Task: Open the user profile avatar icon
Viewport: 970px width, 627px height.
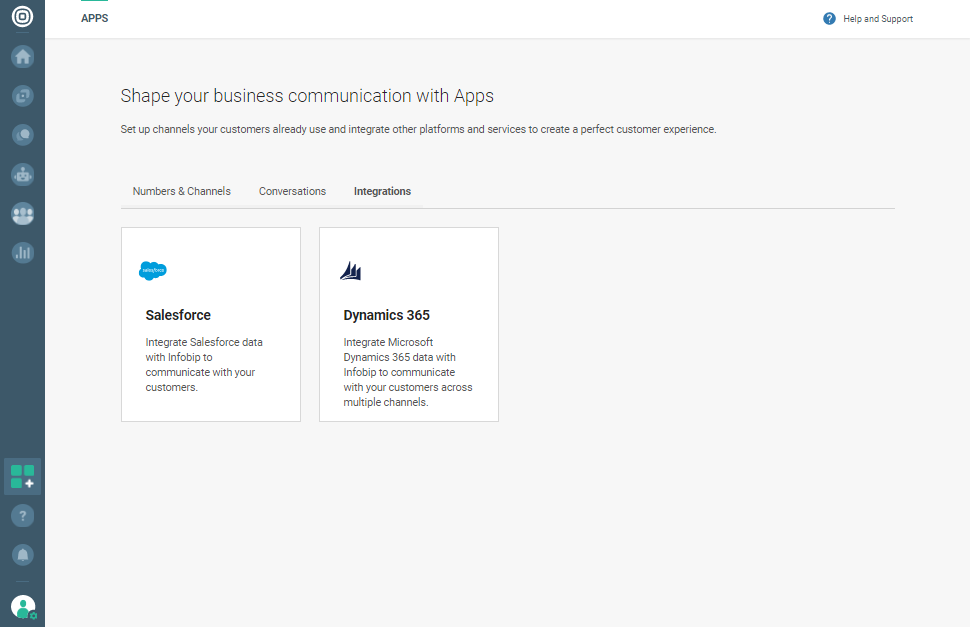Action: [22, 606]
